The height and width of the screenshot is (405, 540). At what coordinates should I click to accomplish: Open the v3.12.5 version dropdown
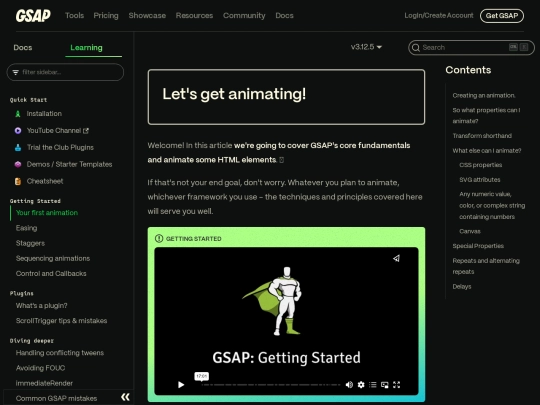coord(366,47)
